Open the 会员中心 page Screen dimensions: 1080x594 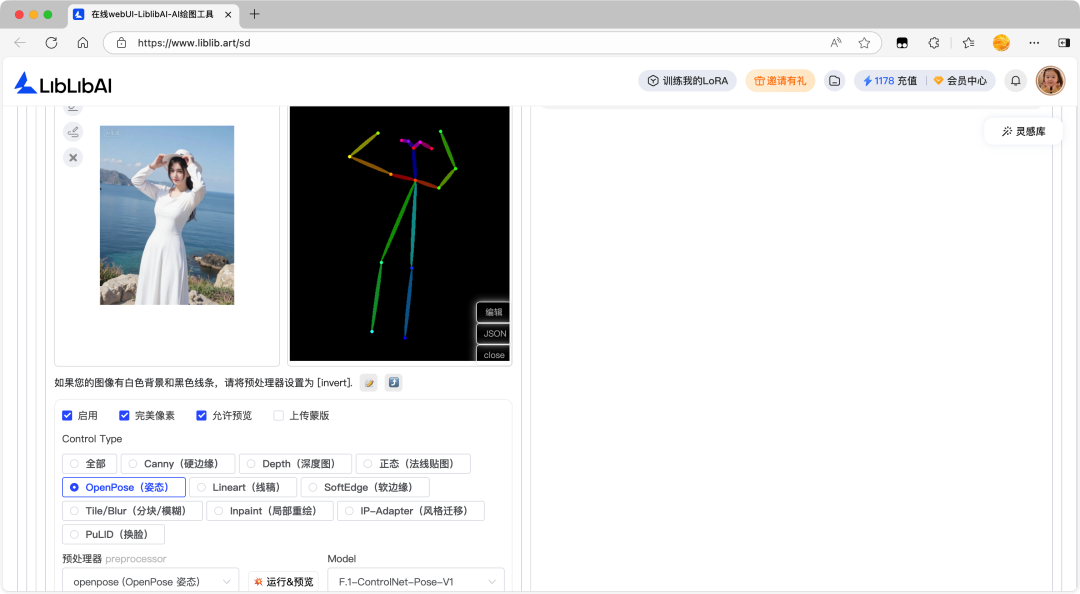(x=960, y=81)
